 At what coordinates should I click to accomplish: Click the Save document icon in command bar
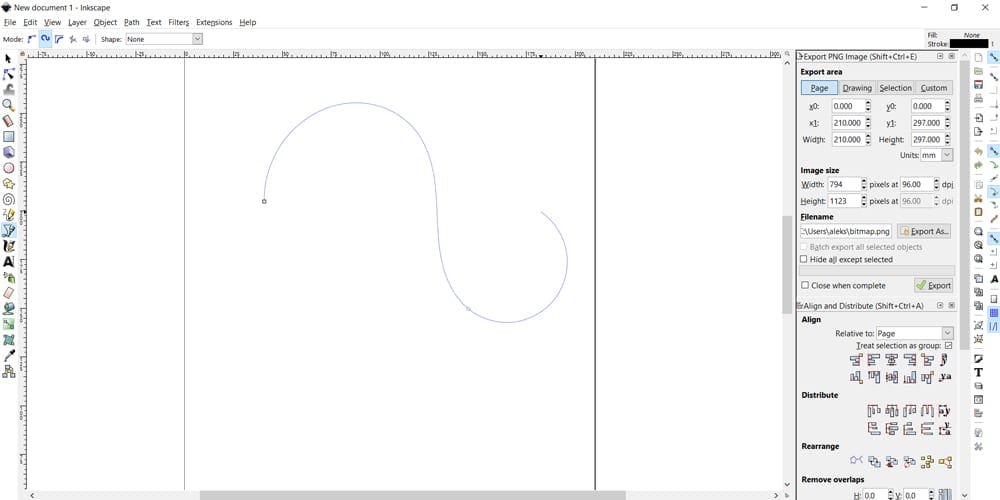click(x=978, y=84)
